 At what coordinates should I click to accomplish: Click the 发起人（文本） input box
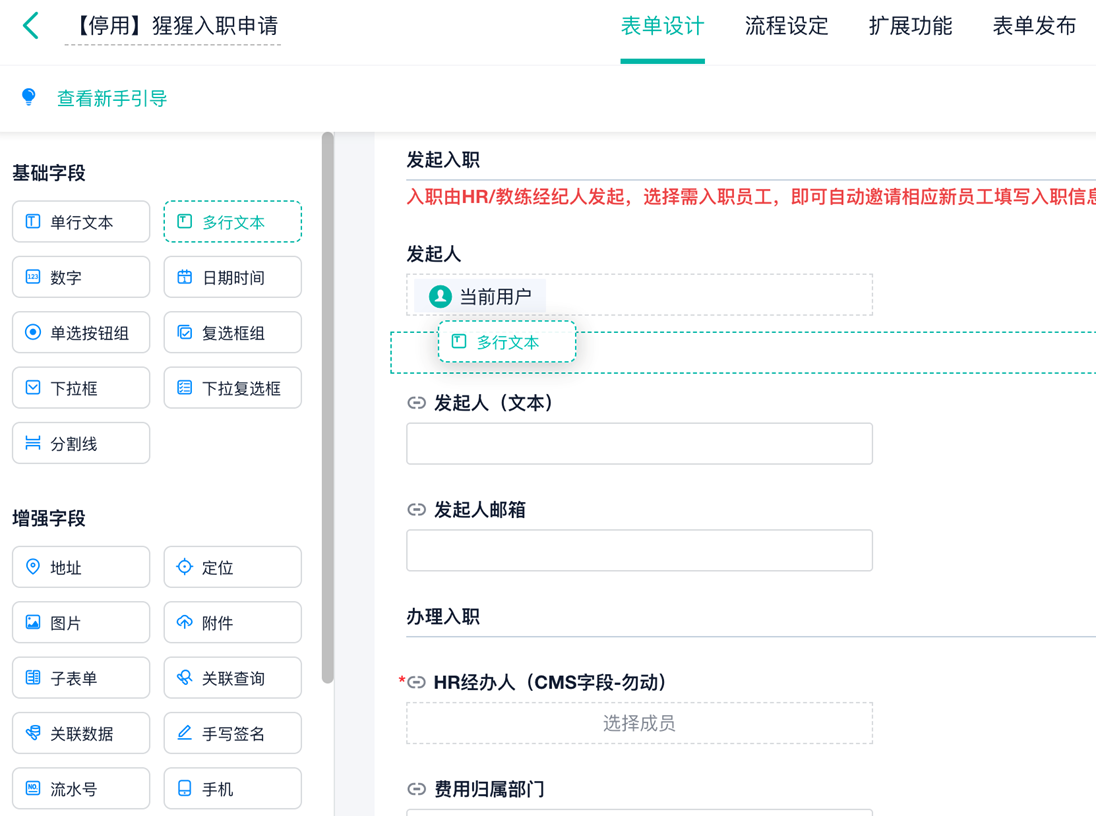click(639, 443)
